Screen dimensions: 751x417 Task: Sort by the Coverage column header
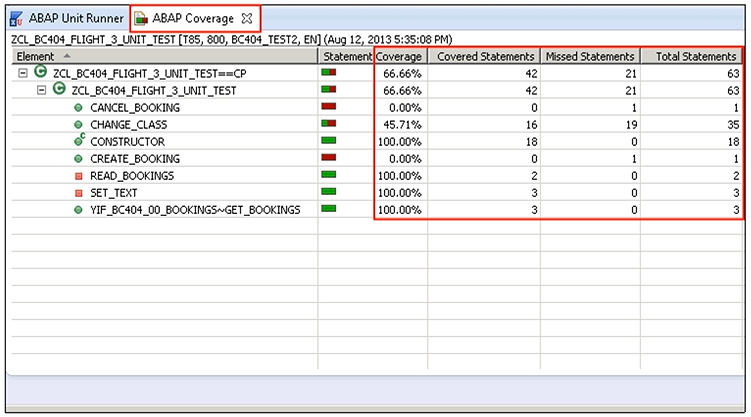(x=399, y=56)
